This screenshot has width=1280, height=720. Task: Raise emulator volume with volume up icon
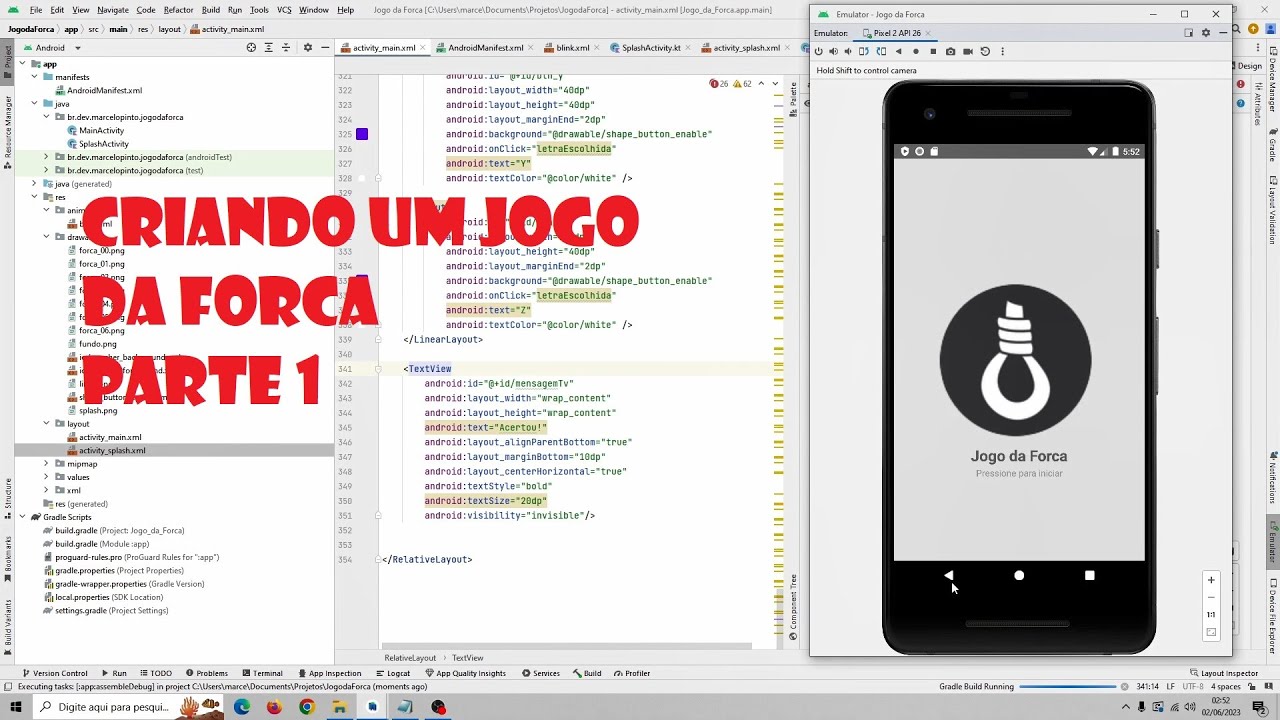click(833, 51)
